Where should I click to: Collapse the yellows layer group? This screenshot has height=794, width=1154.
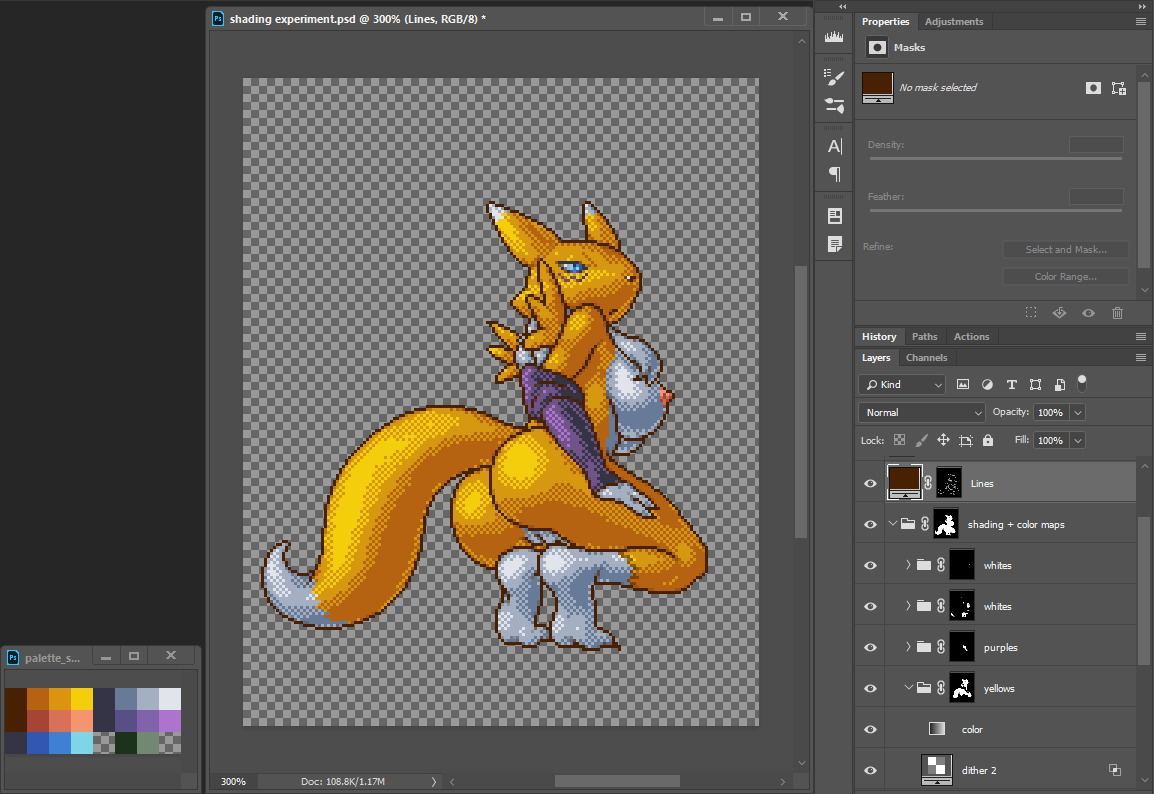click(x=908, y=688)
